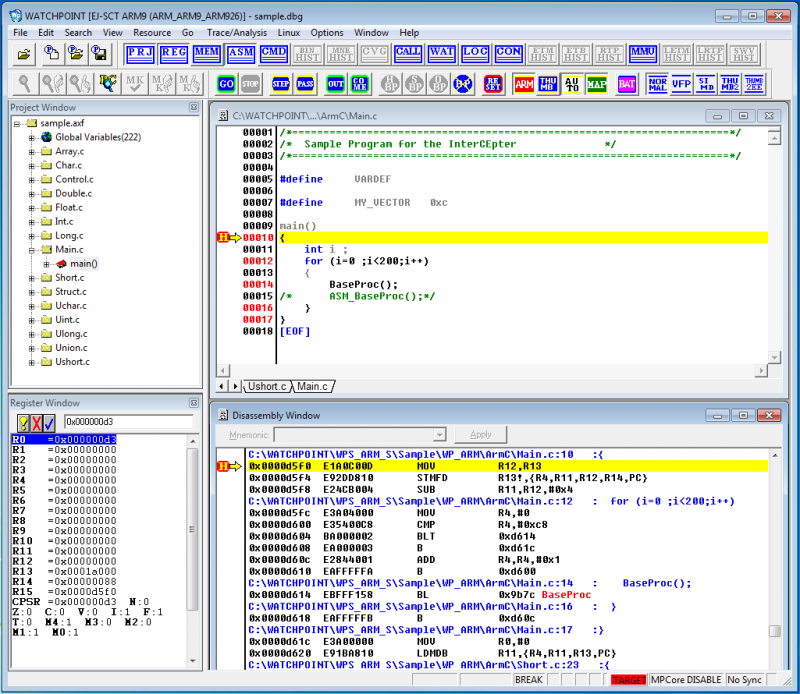Toggle the NORMAL register view button
800x694 pixels.
[658, 84]
